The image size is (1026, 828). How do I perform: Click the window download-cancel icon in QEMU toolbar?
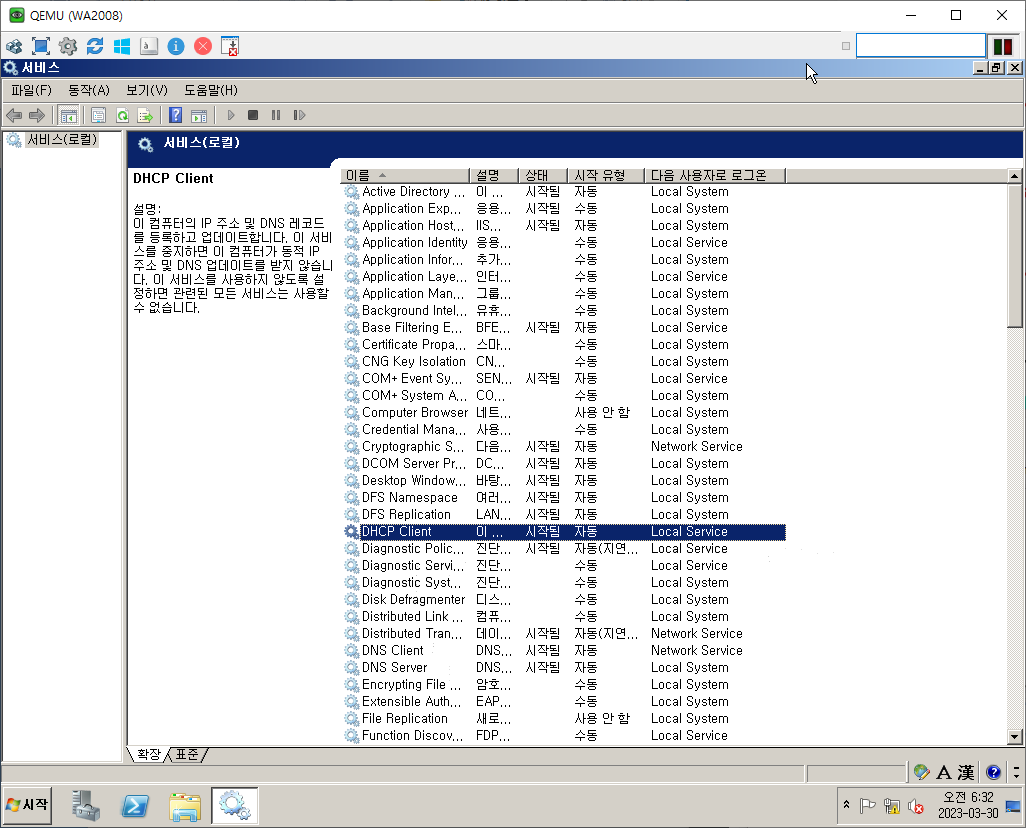pyautogui.click(x=230, y=46)
